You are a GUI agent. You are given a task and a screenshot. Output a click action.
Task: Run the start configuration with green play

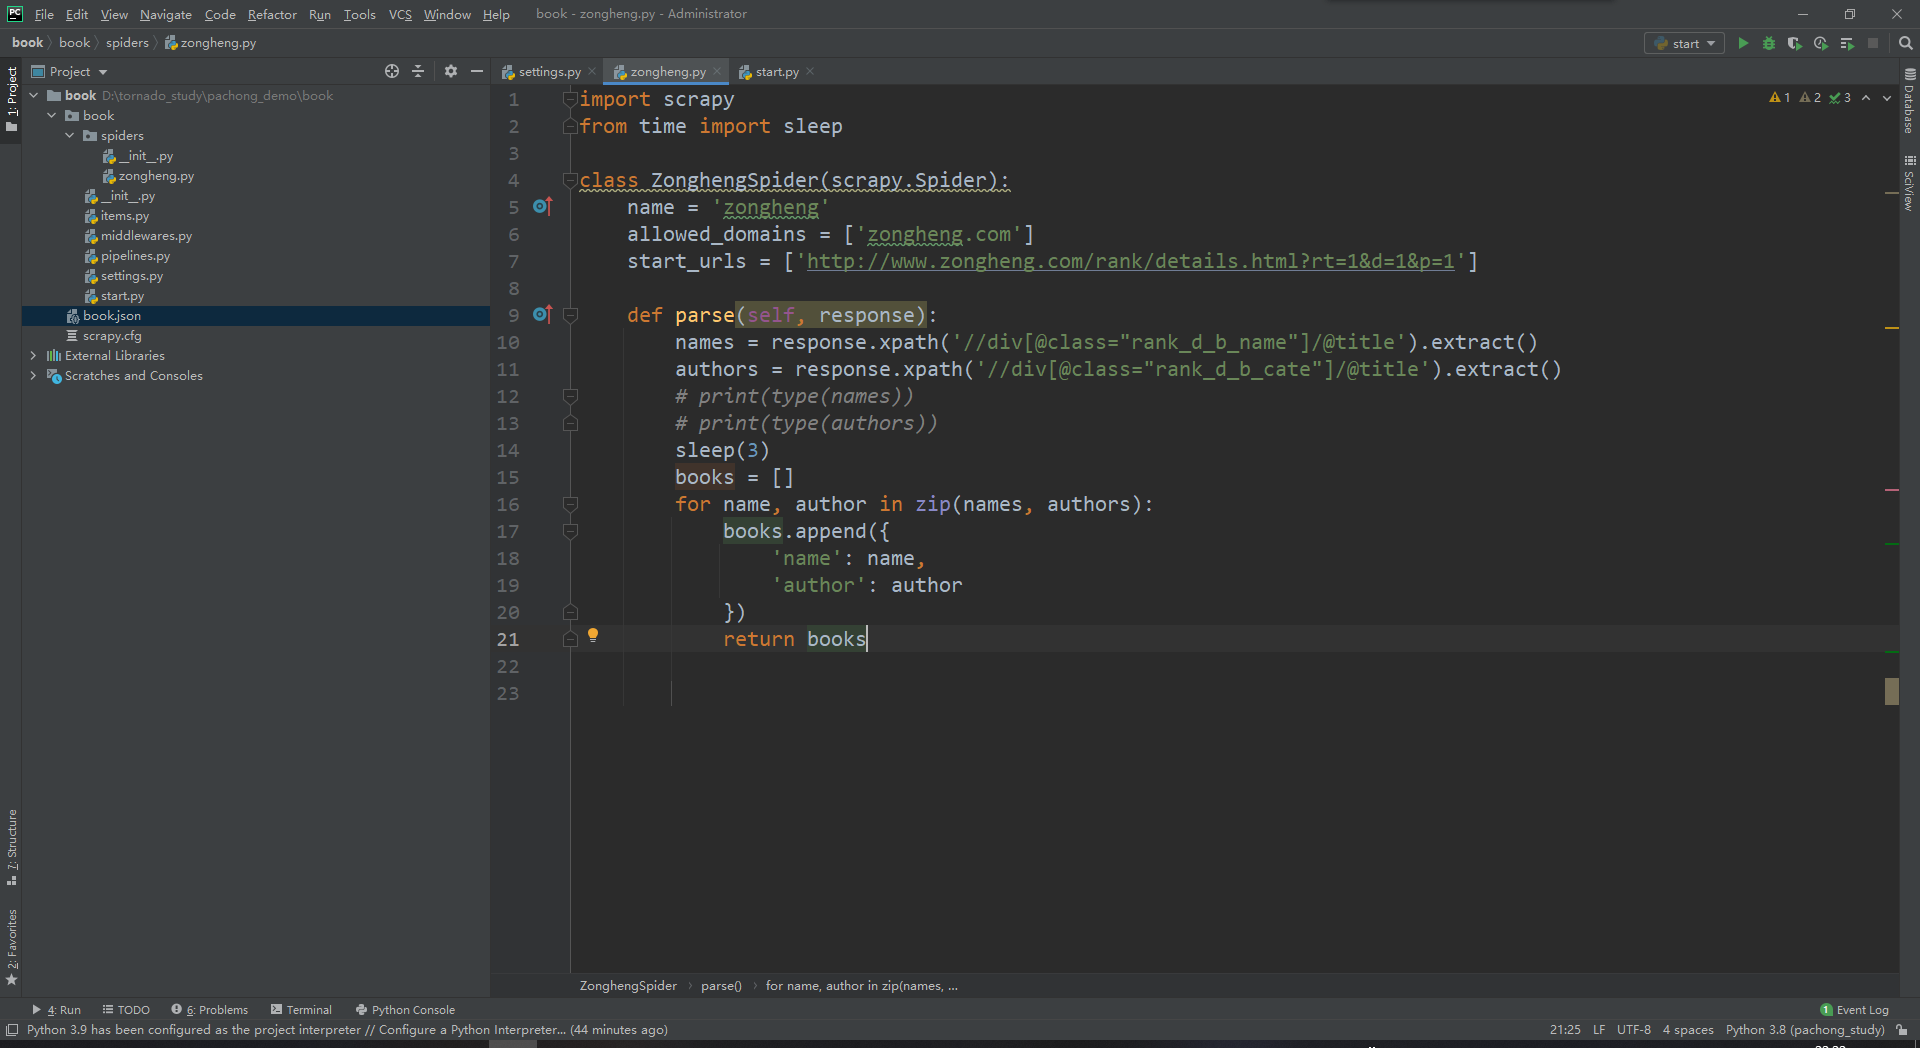(x=1743, y=43)
